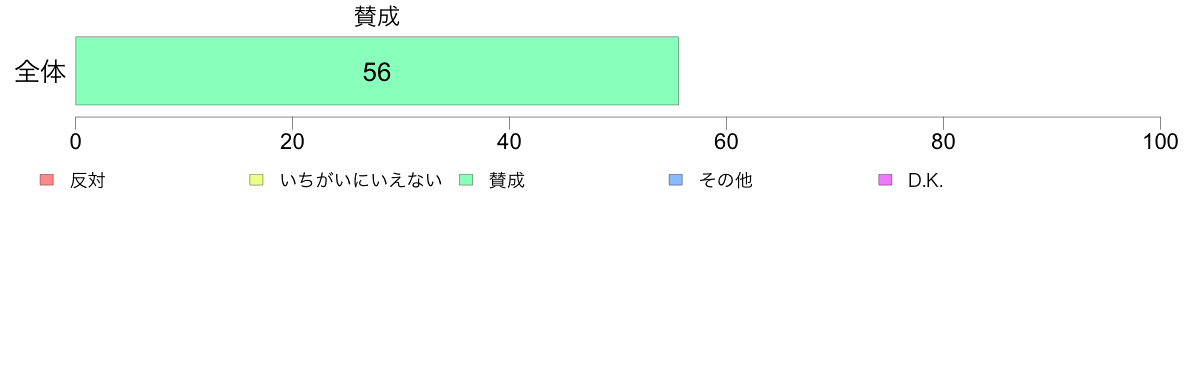Viewport: 1188px width, 368px height.
Task: Select the magenta D.K. legend swatch
Action: click(885, 179)
